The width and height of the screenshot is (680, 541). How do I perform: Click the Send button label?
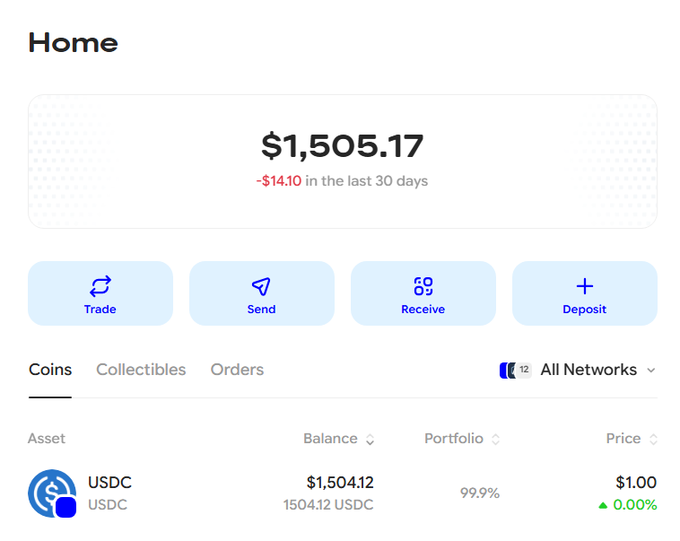point(262,309)
